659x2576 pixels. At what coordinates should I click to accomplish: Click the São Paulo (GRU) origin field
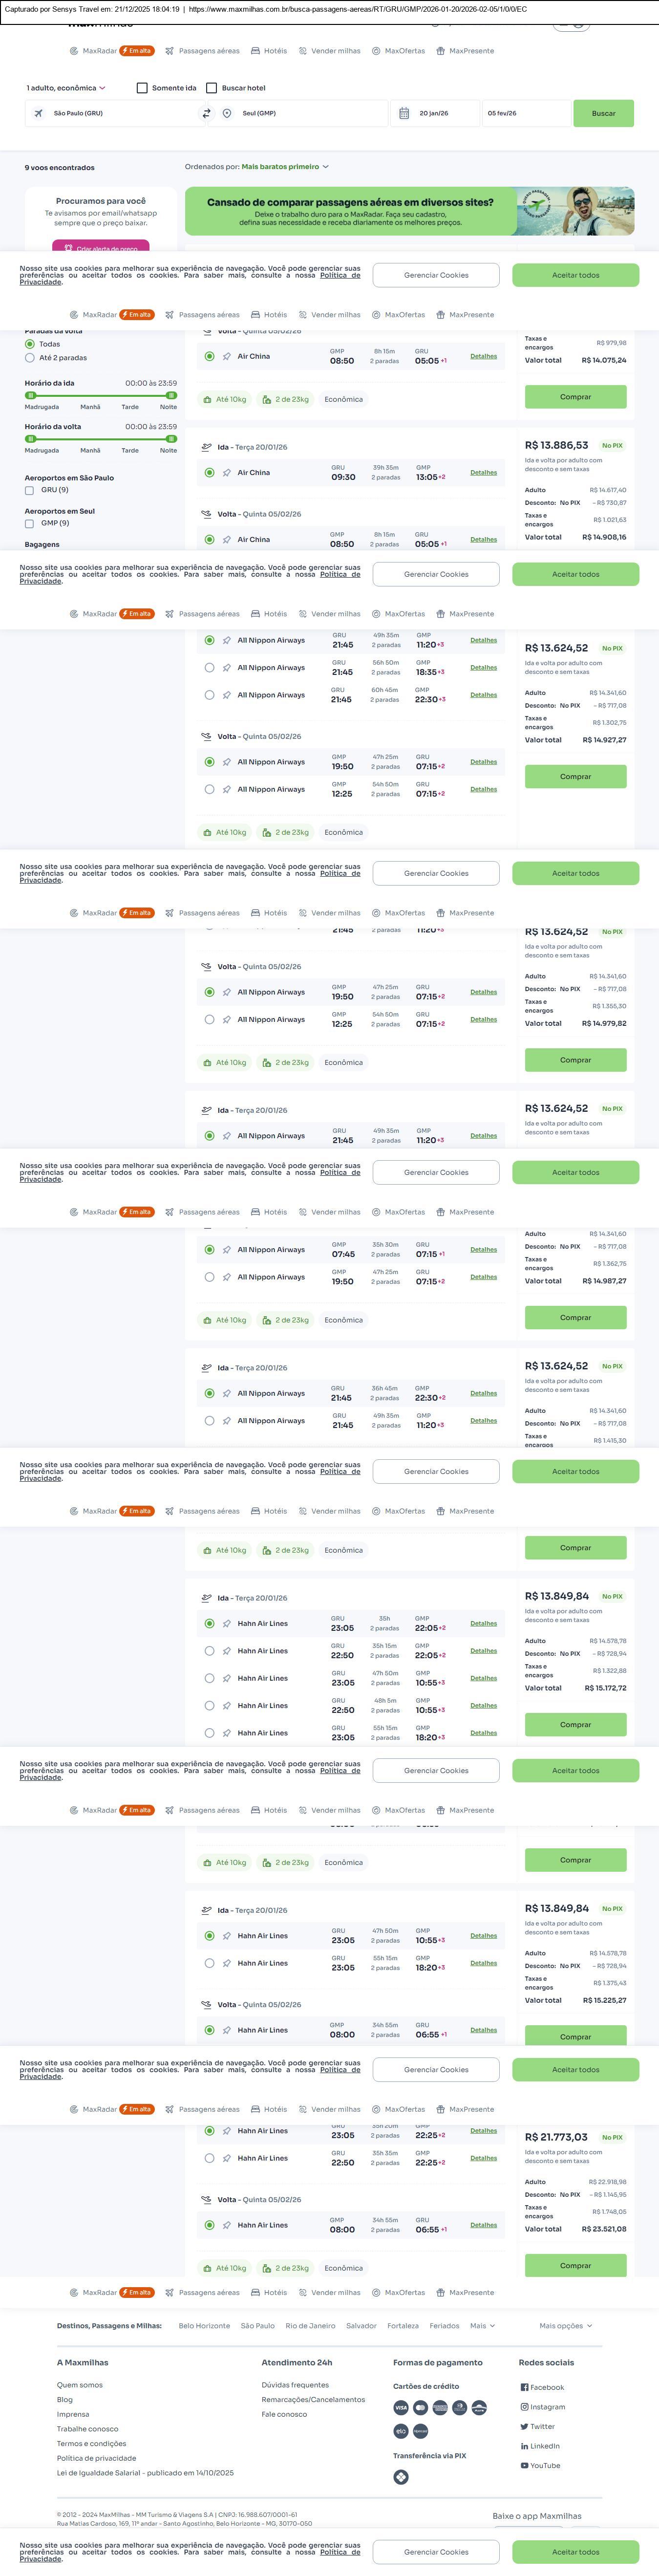[x=115, y=114]
